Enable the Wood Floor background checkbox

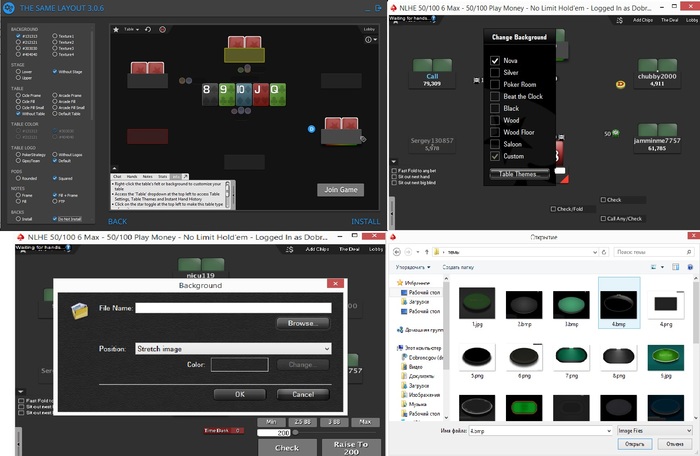tap(495, 132)
